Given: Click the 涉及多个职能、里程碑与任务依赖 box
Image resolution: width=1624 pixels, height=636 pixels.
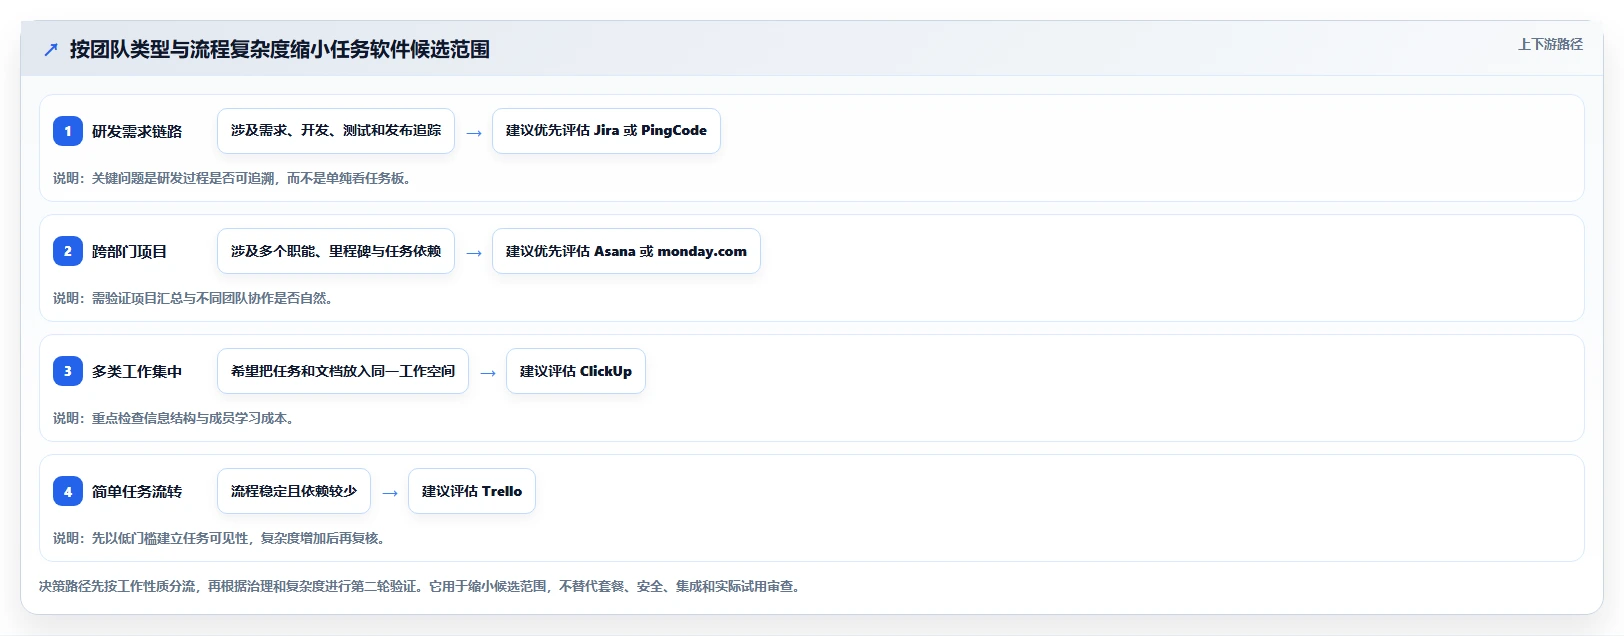Looking at the screenshot, I should point(336,251).
